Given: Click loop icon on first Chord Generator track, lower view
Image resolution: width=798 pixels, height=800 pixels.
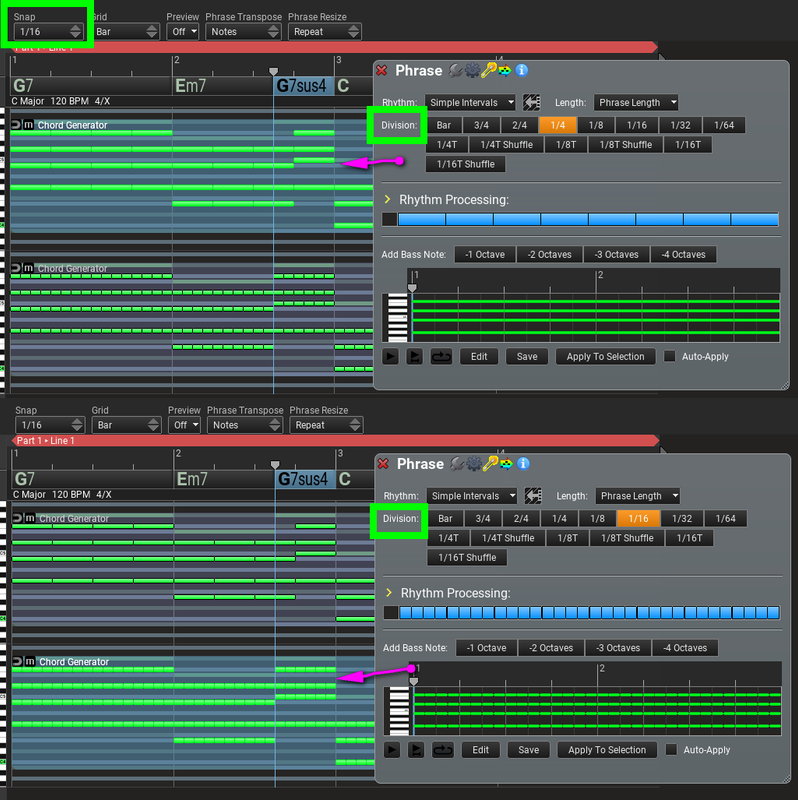Looking at the screenshot, I should (x=18, y=518).
